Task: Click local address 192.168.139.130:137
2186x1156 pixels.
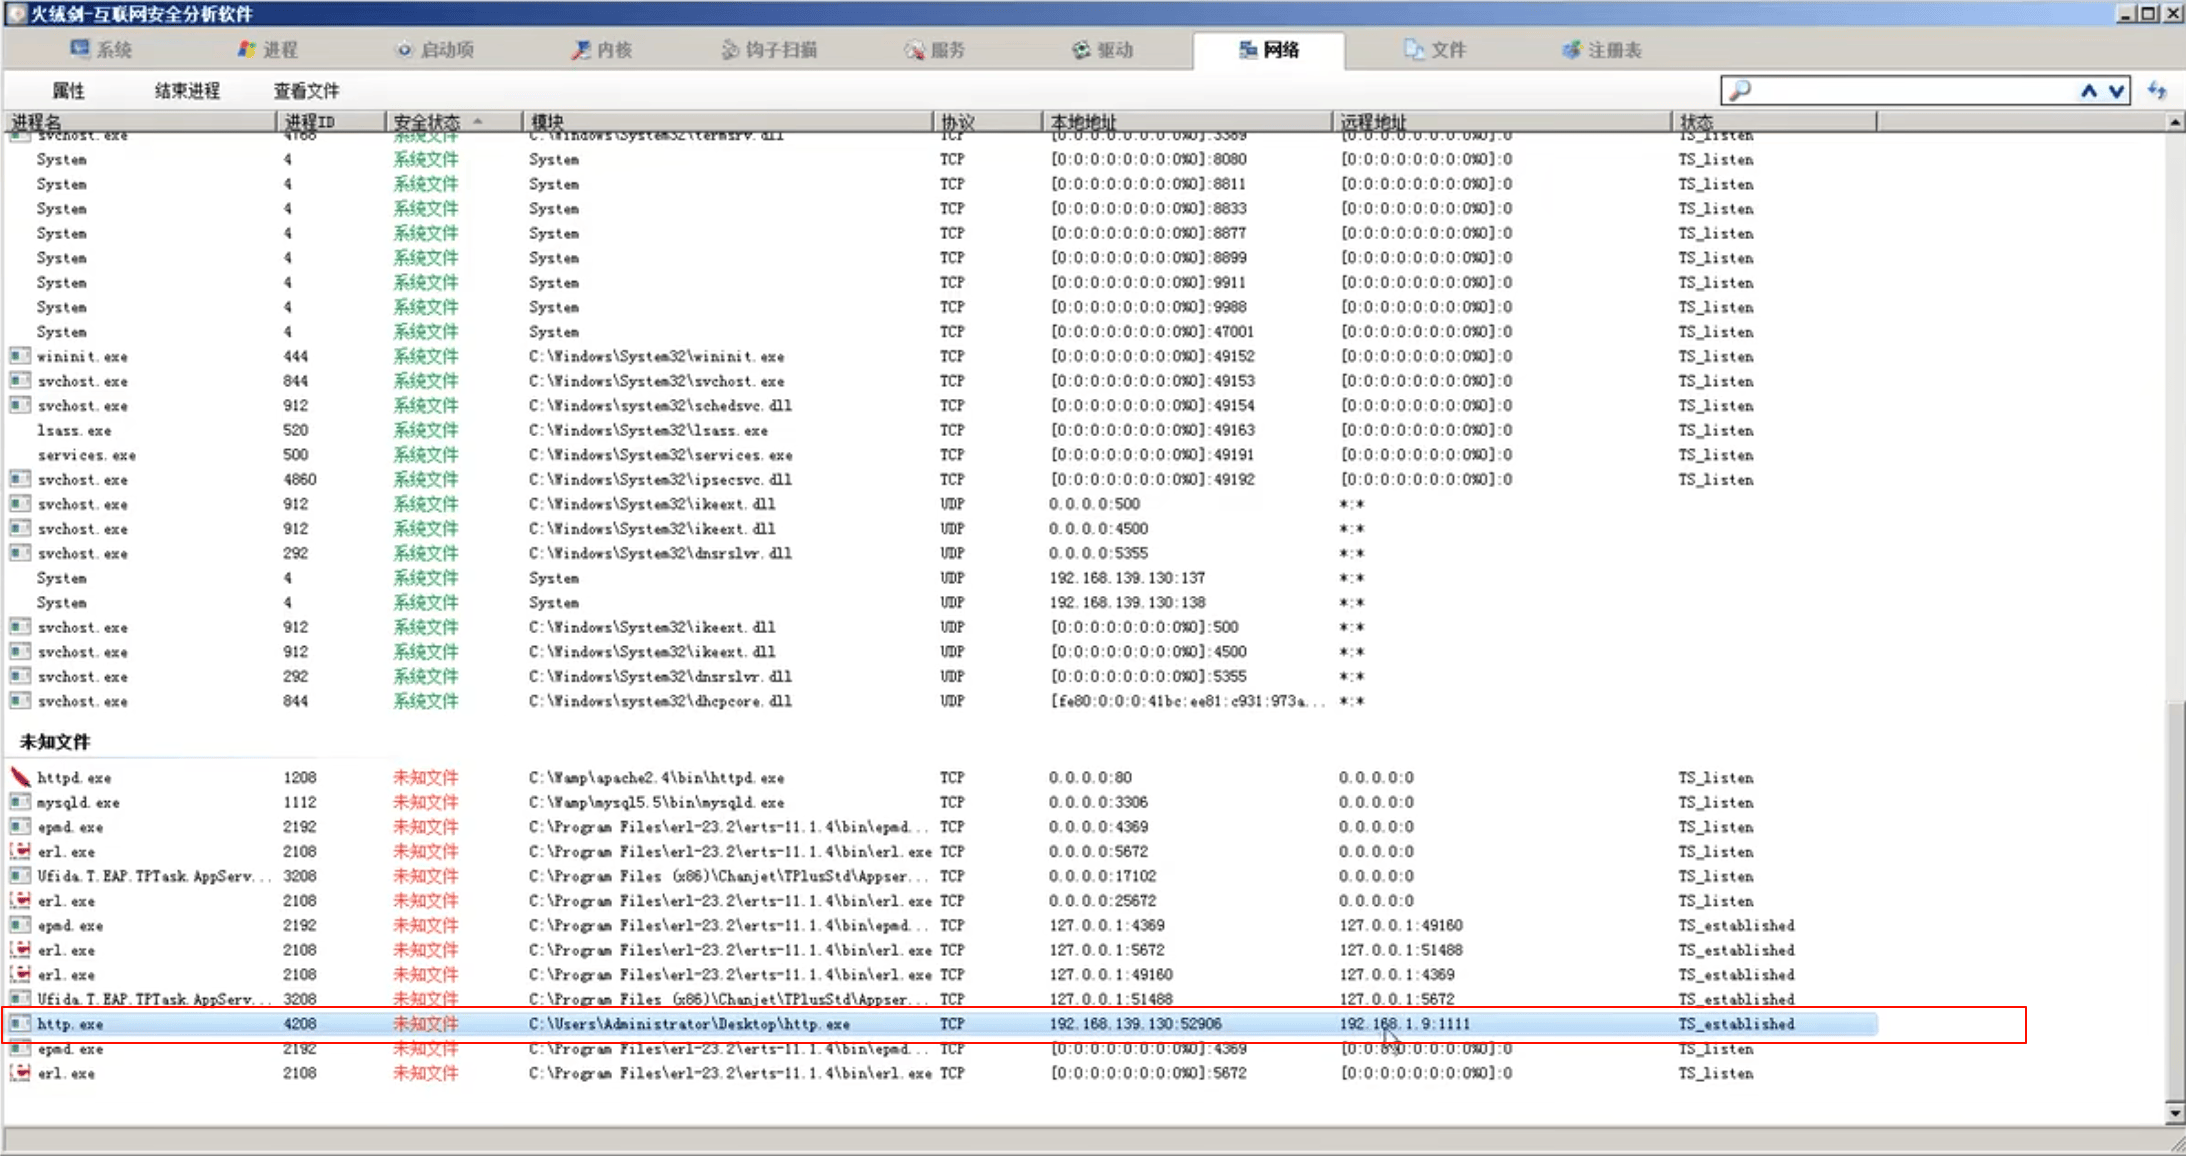Action: tap(1127, 578)
